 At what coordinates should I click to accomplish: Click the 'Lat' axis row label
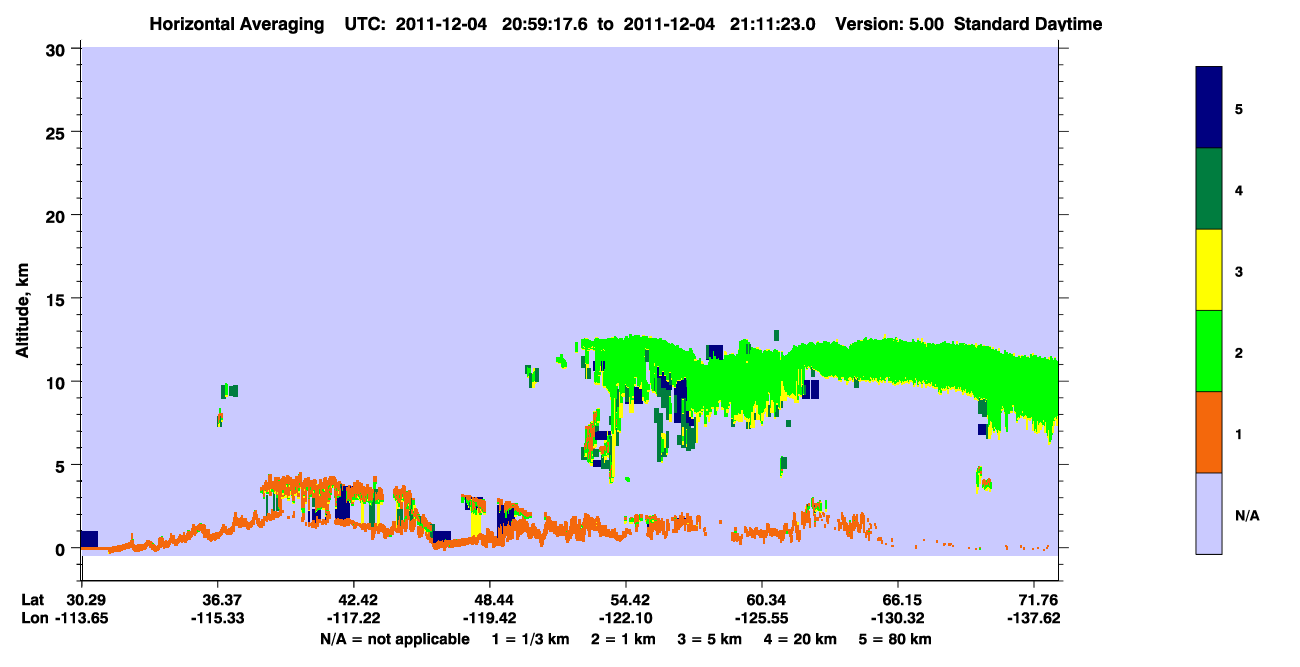[33, 600]
